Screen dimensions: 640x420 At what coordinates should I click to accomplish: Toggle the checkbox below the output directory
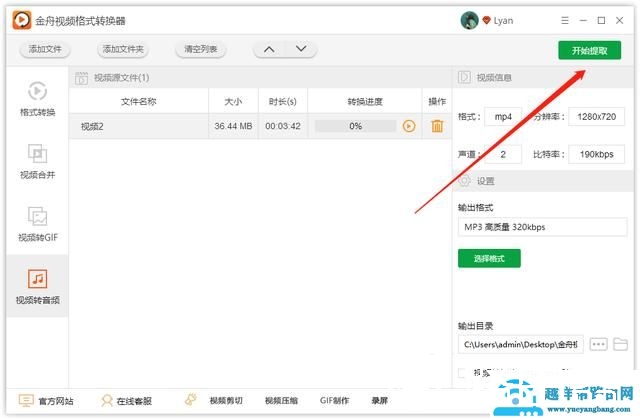462,373
